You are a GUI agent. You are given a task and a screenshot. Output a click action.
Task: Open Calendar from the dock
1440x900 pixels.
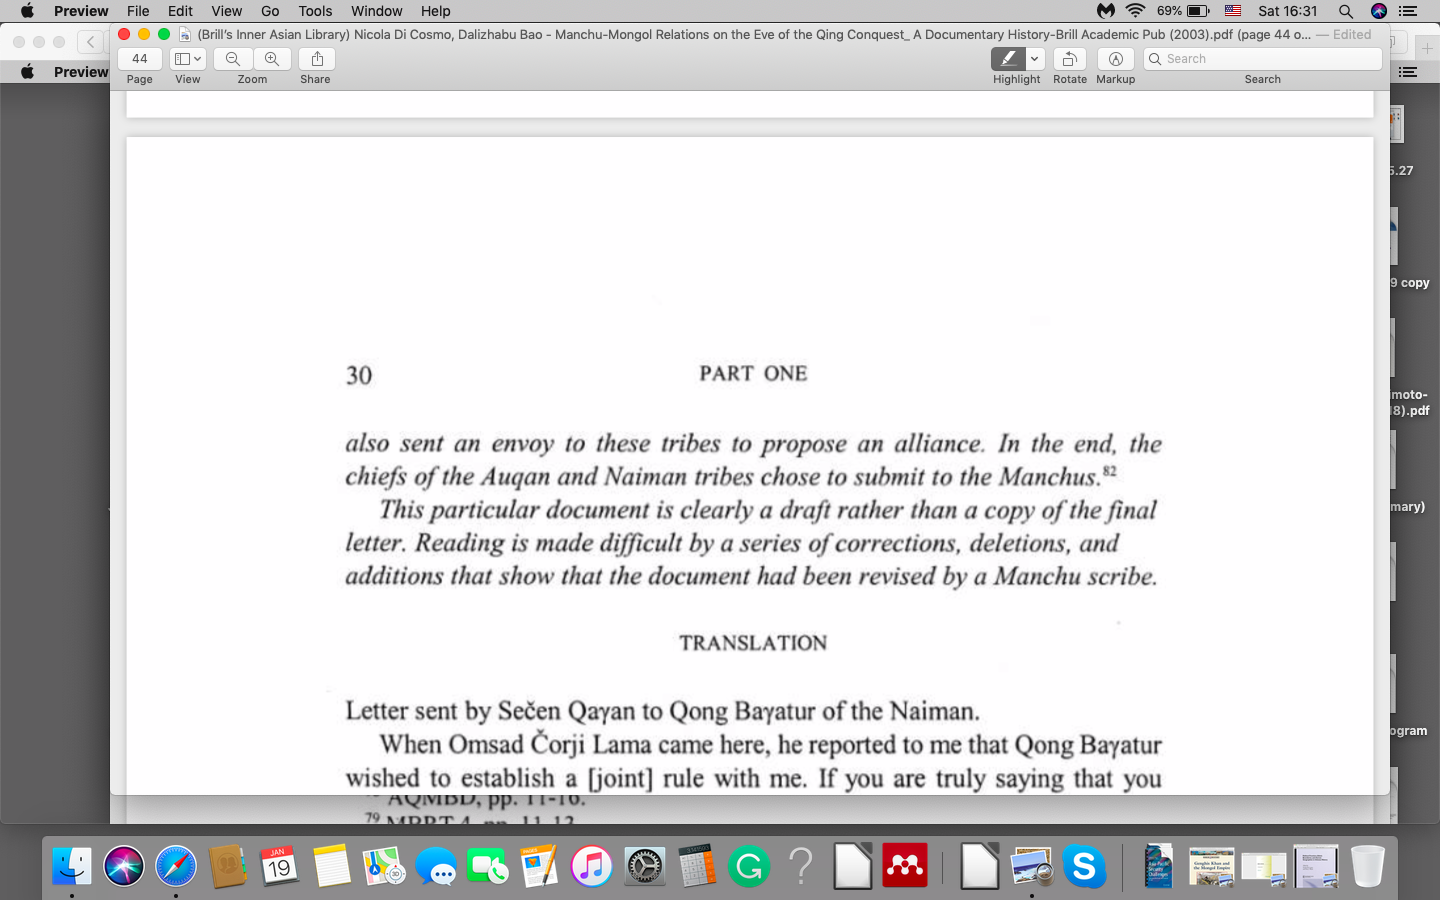point(279,866)
